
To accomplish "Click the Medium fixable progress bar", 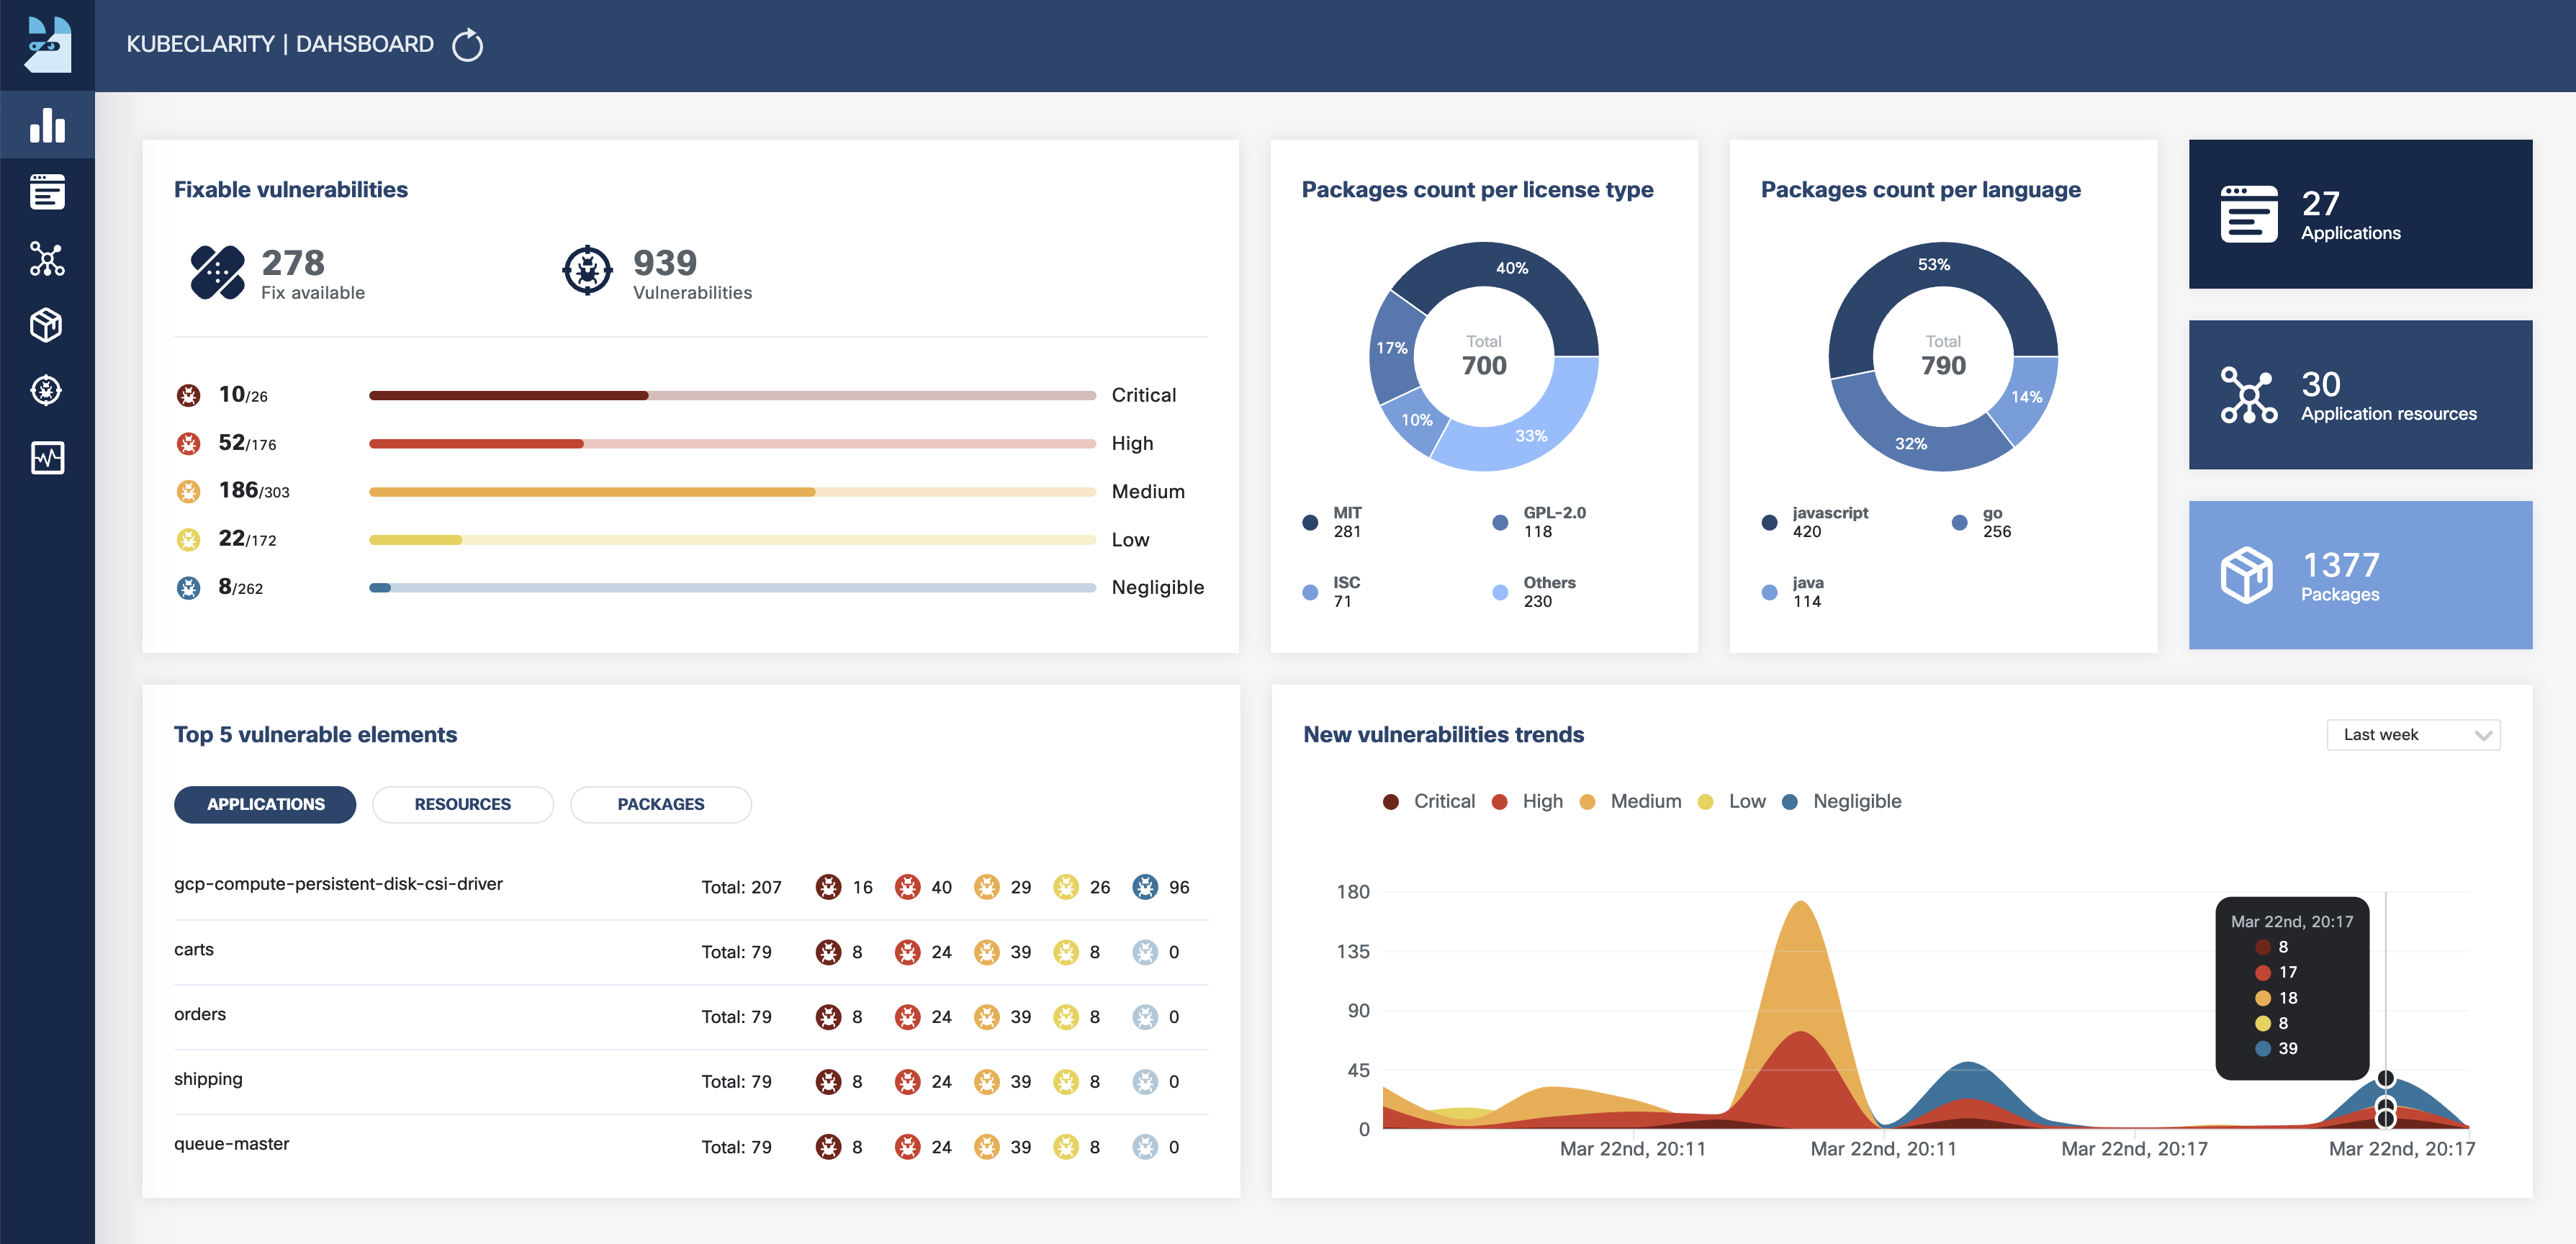I will (732, 492).
